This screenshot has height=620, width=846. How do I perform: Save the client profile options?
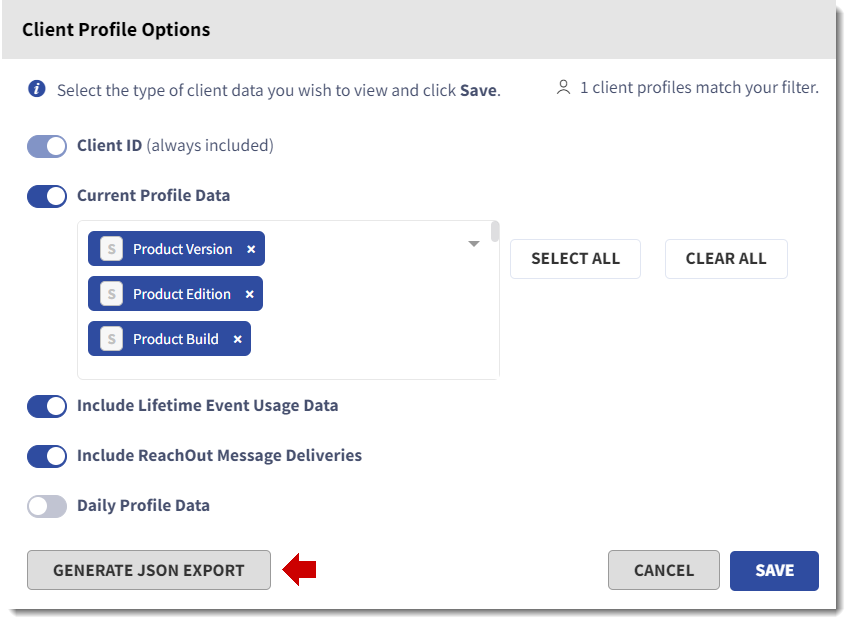click(774, 570)
